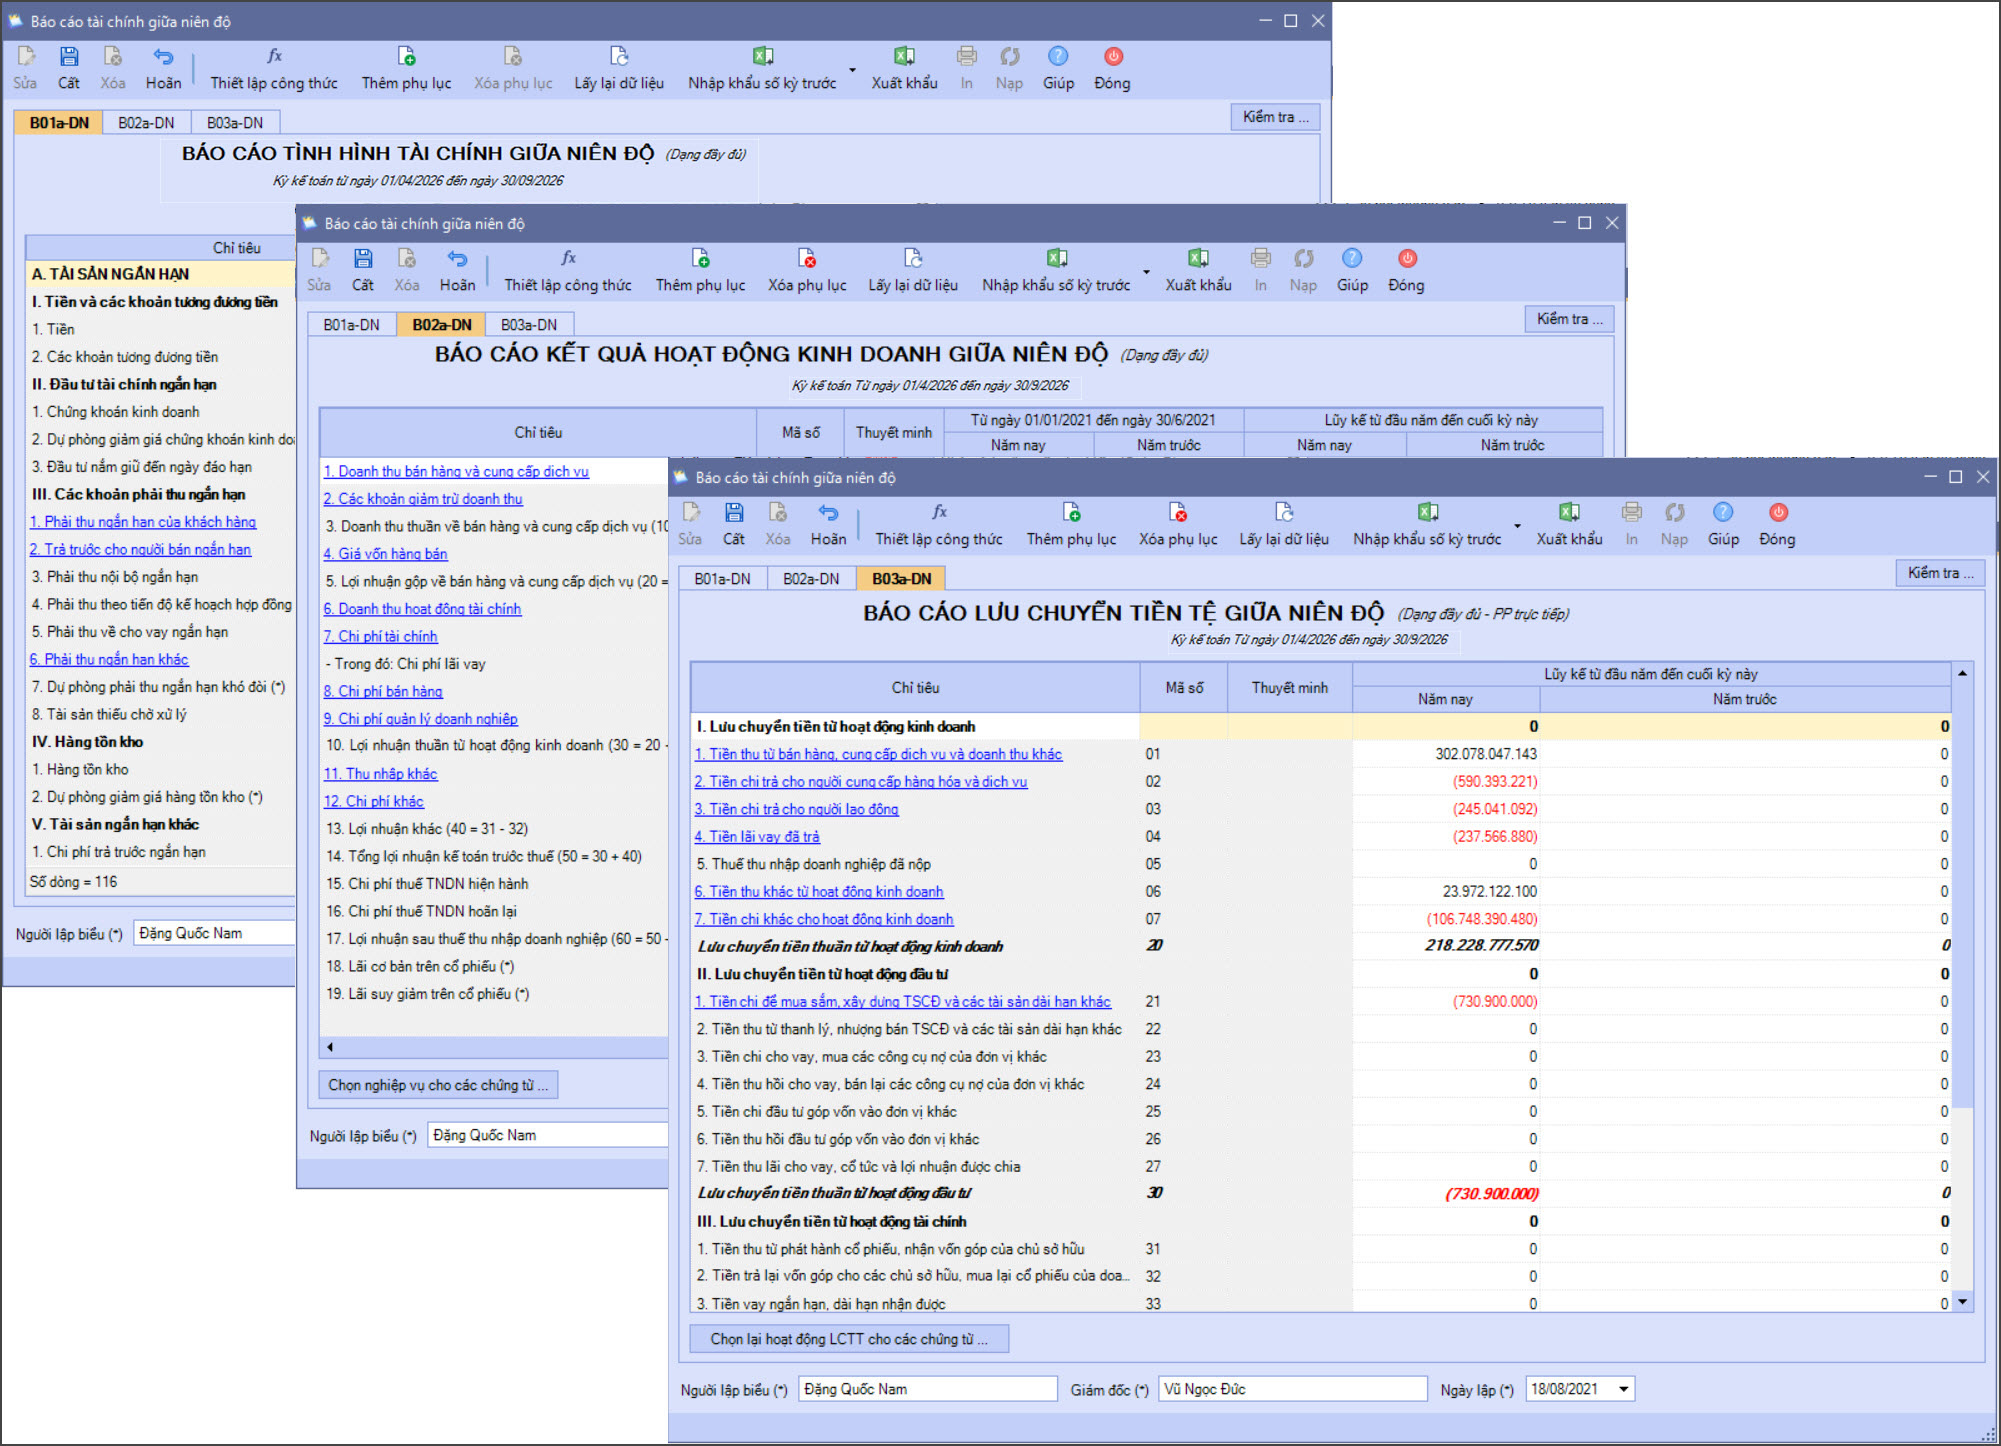Open Nhập khẩu số kỳ trước dropdown arrow

[1517, 526]
